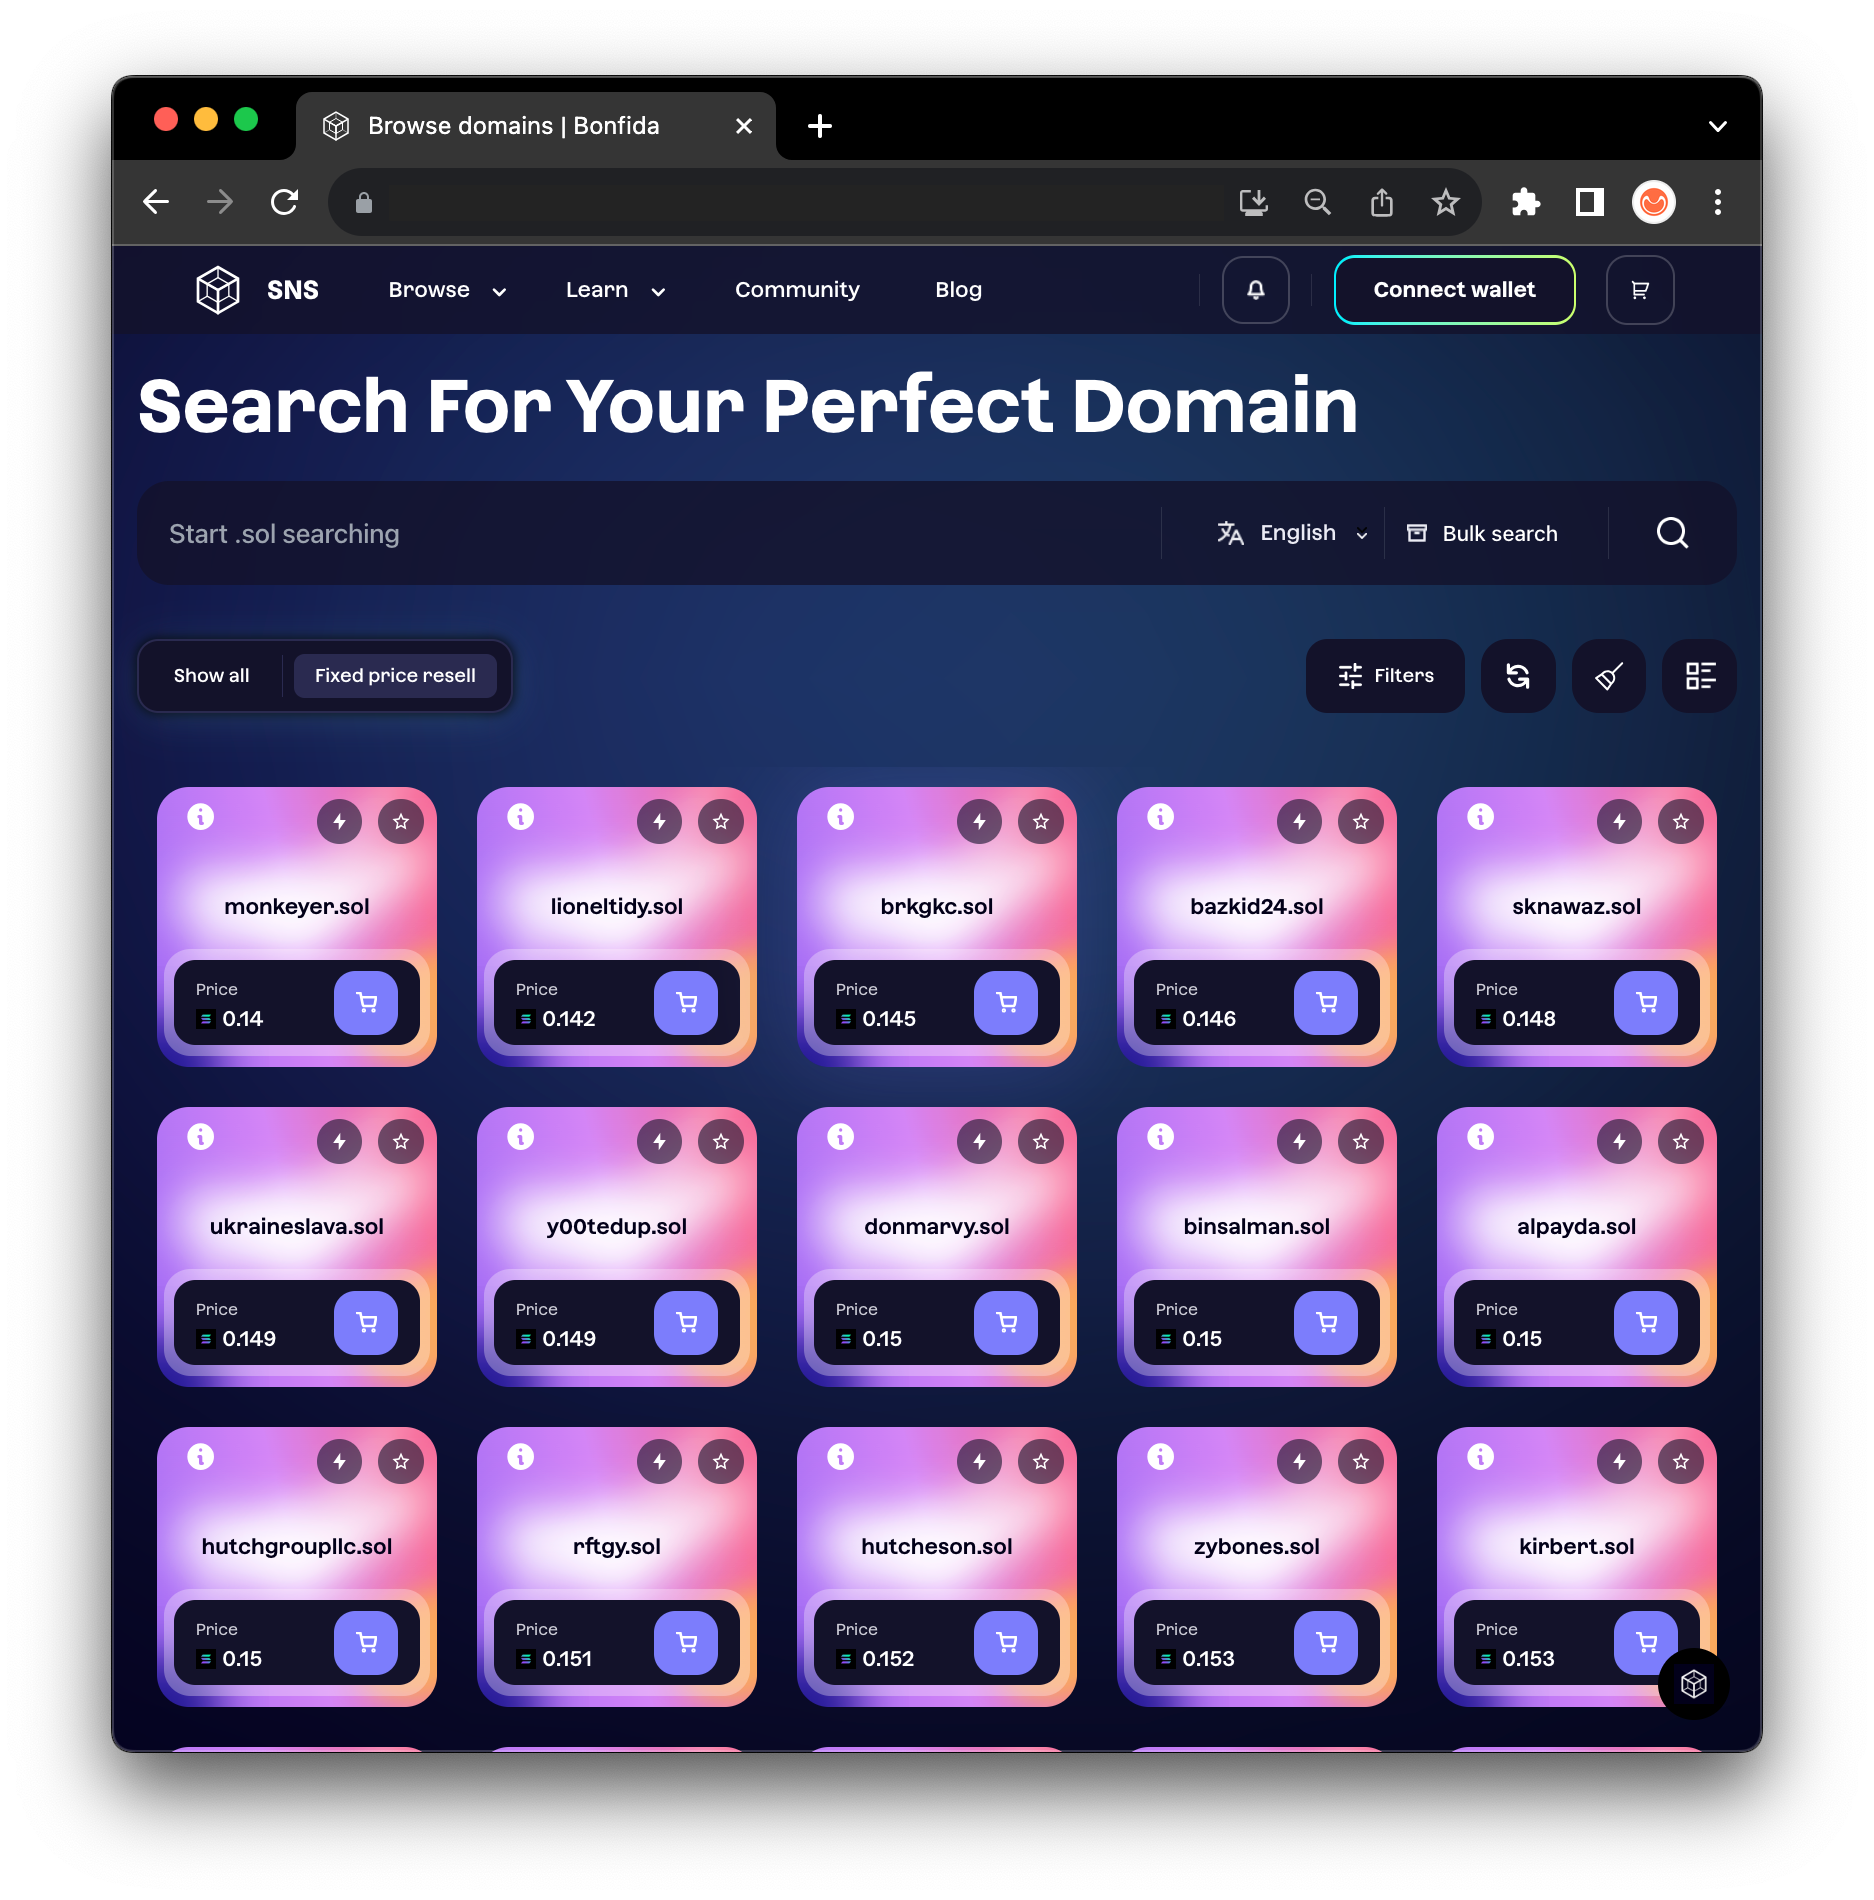Screen dimensions: 1874x1900
Task: Add donmarvy.sol to cart
Action: click(x=1006, y=1323)
